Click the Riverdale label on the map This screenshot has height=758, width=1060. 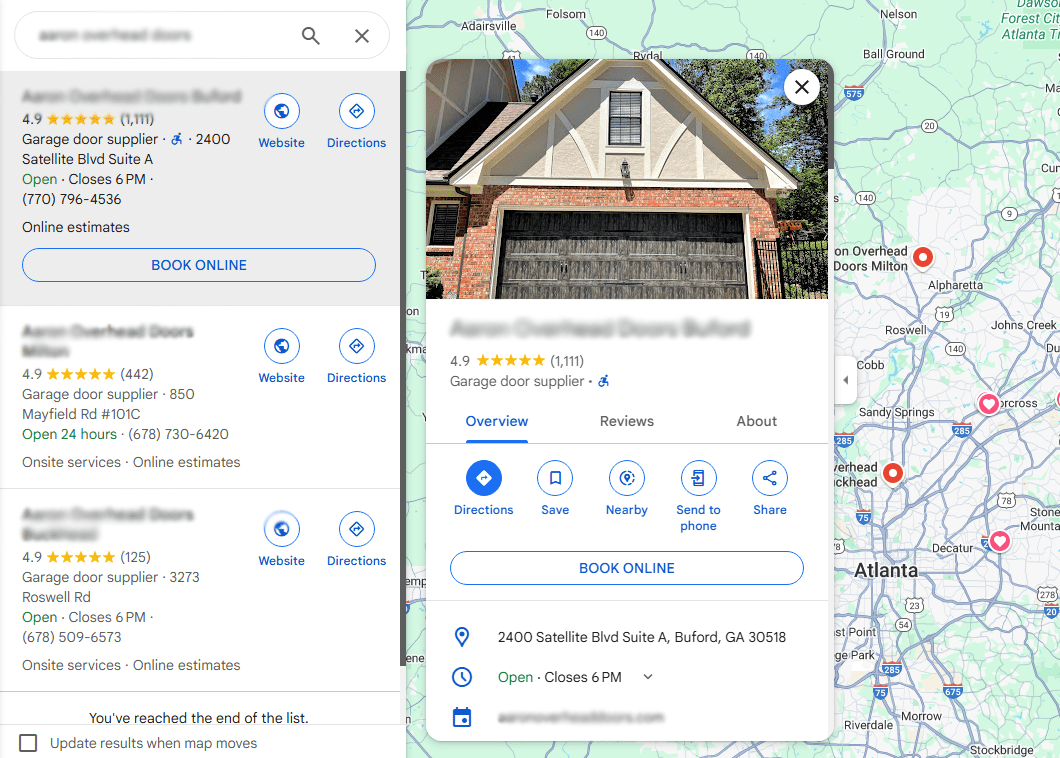click(x=869, y=725)
